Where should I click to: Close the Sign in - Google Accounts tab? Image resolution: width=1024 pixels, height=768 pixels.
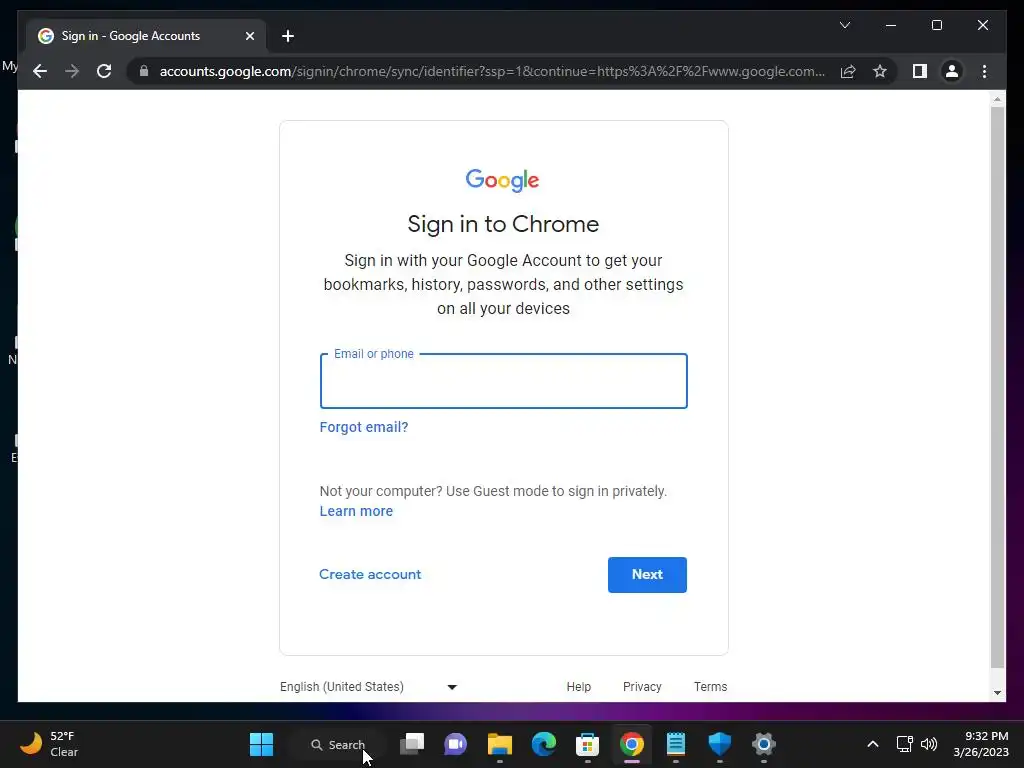[249, 36]
